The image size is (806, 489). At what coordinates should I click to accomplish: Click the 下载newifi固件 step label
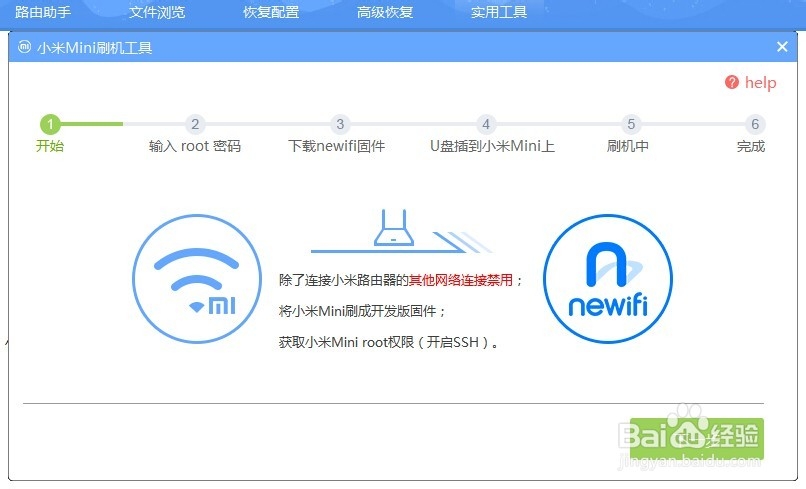pyautogui.click(x=337, y=146)
